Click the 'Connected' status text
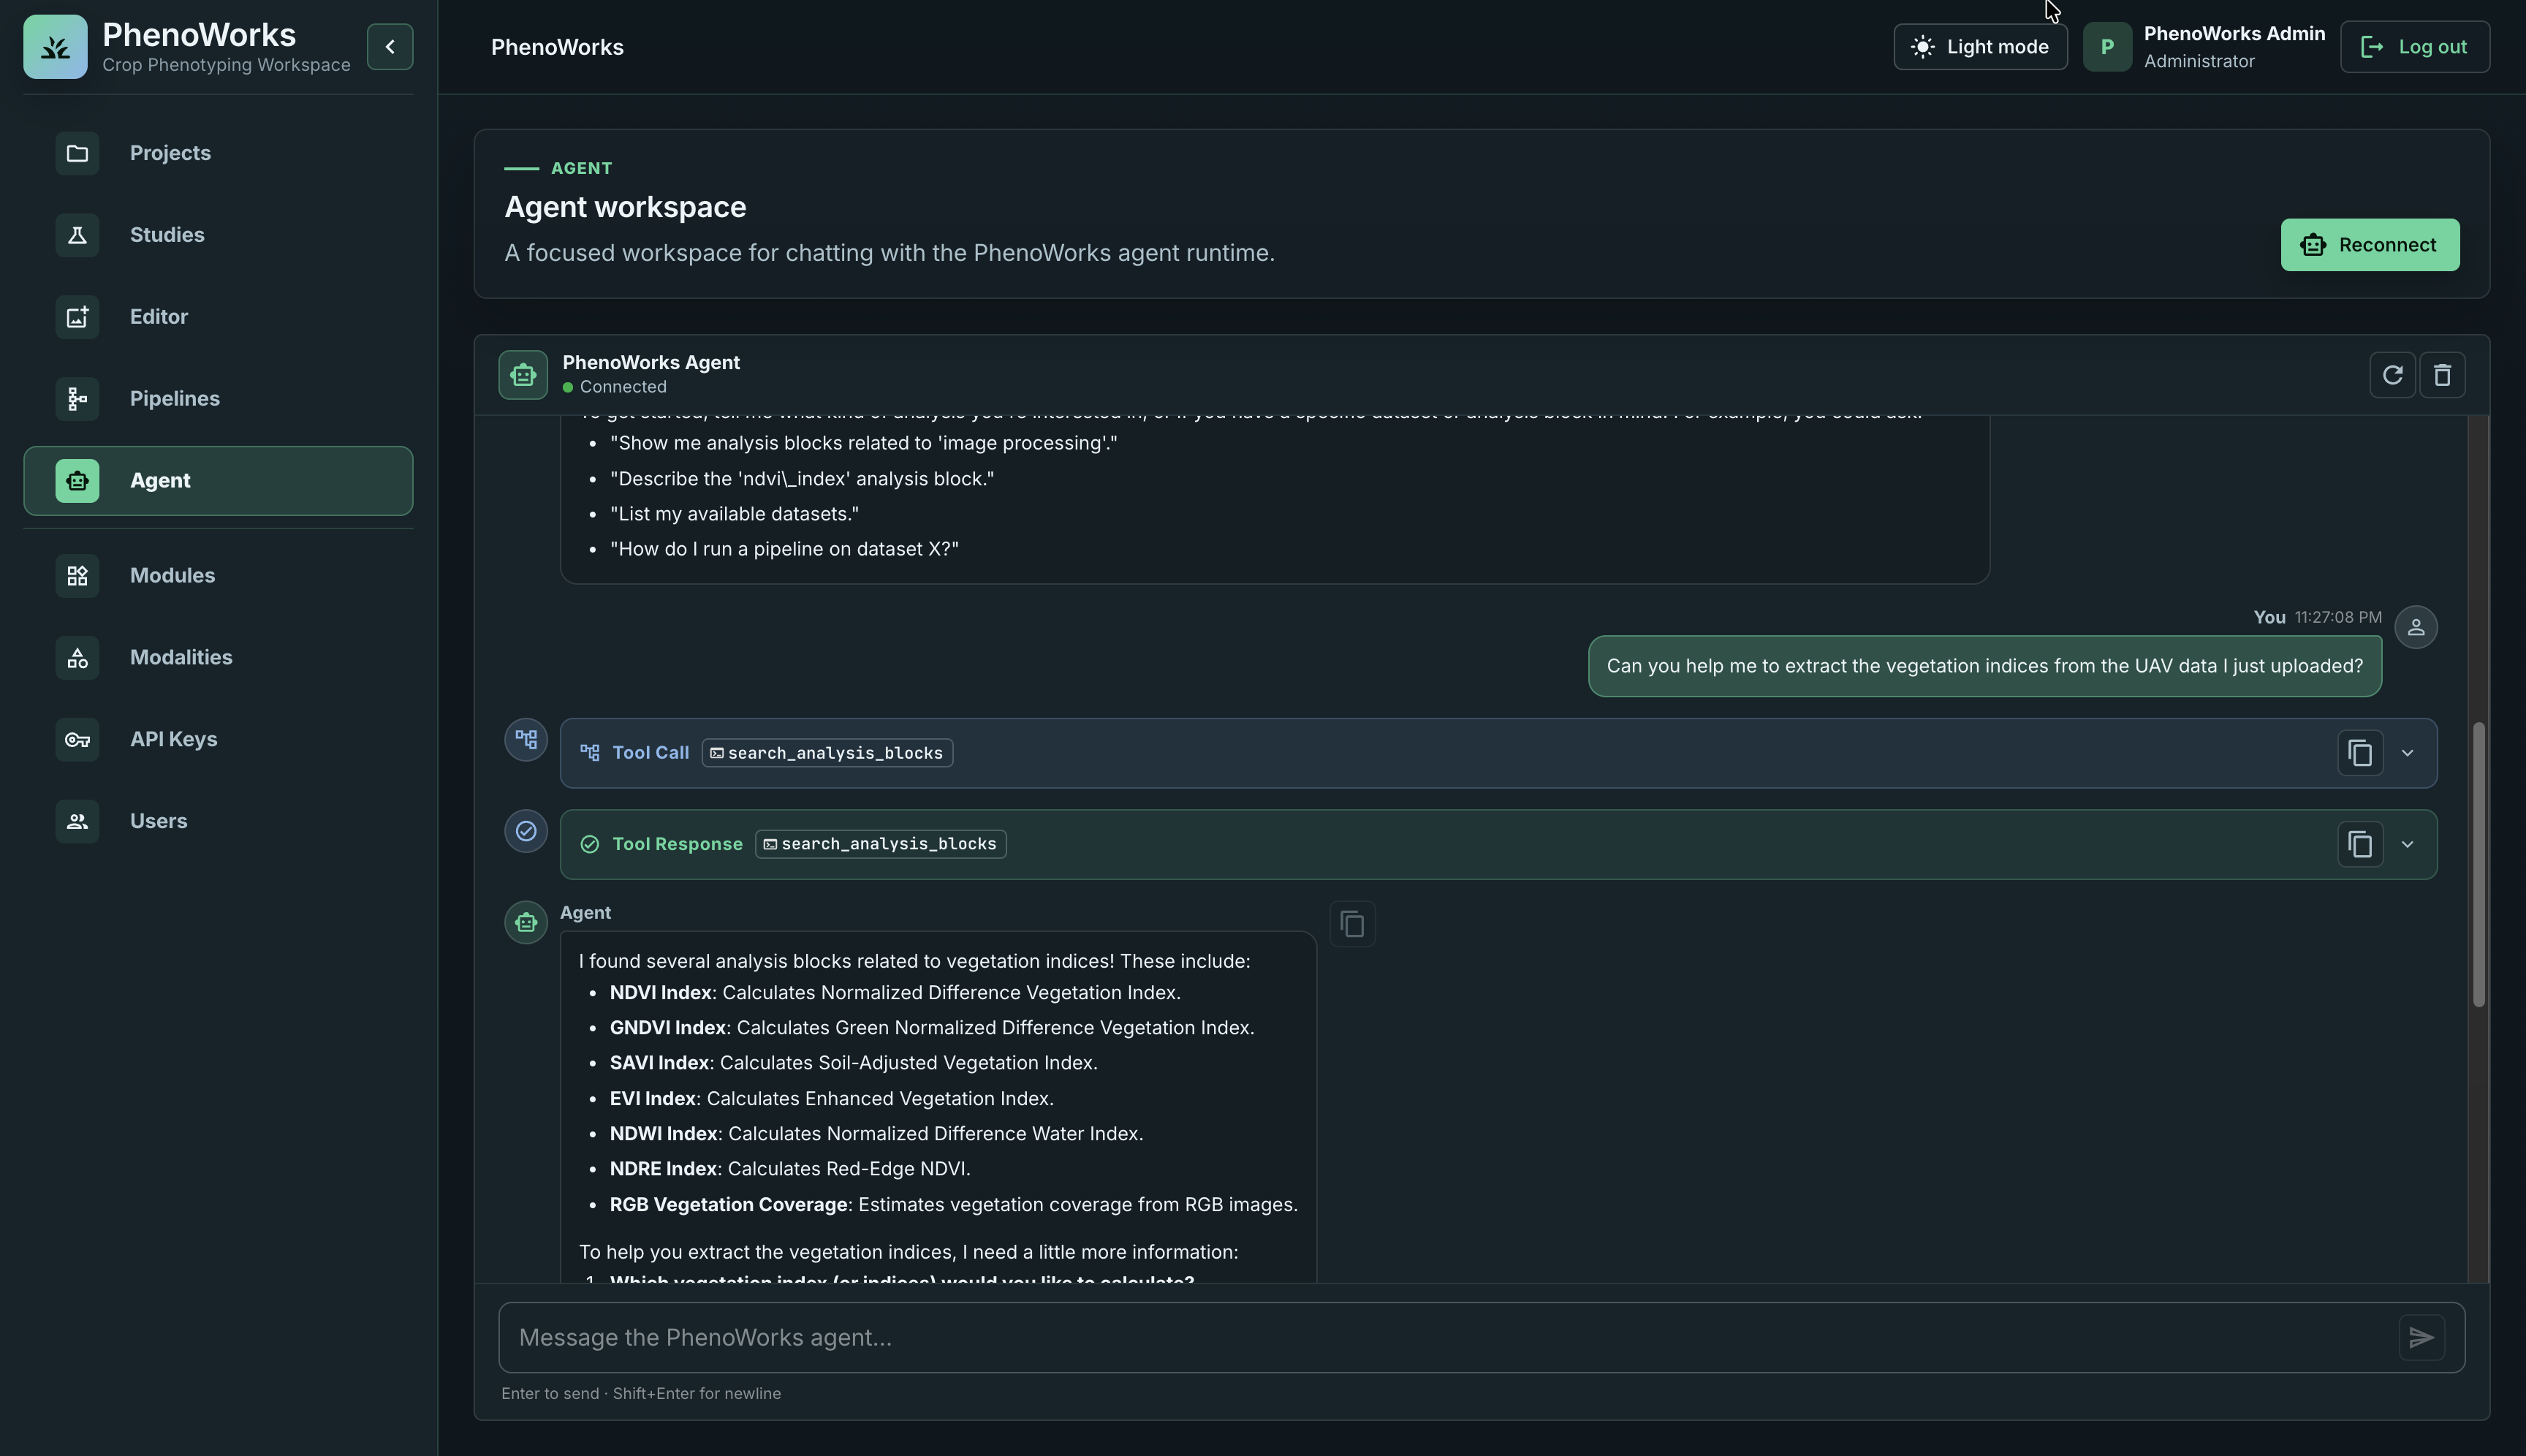This screenshot has width=2526, height=1456. click(623, 387)
